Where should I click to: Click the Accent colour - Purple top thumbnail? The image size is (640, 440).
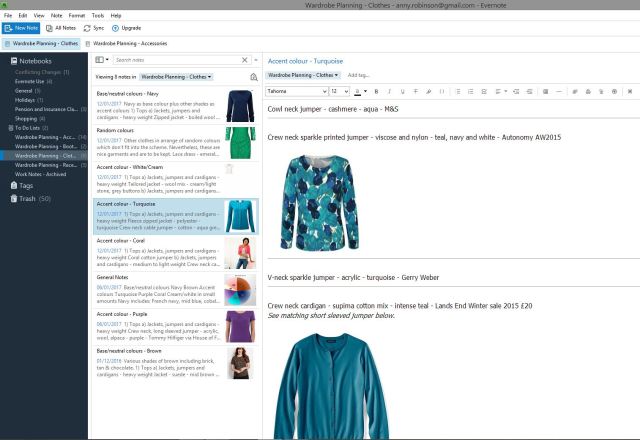pyautogui.click(x=240, y=326)
